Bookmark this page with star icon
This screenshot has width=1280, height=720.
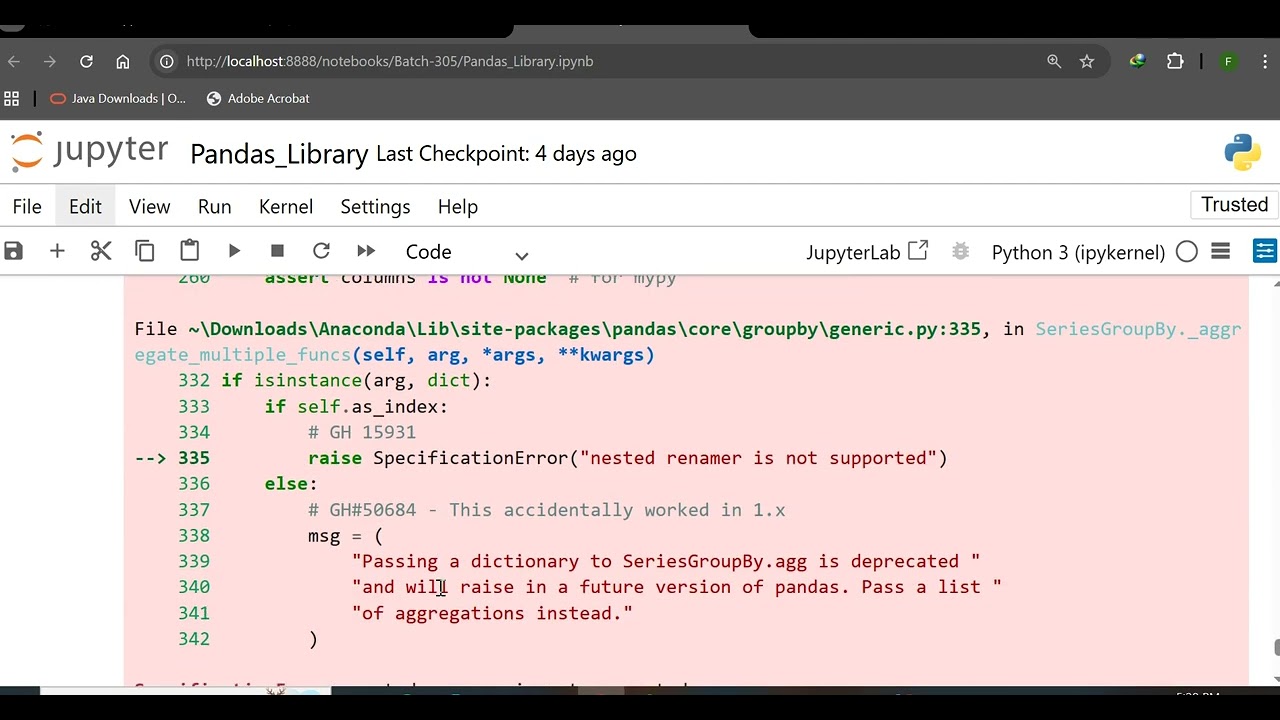point(1087,61)
